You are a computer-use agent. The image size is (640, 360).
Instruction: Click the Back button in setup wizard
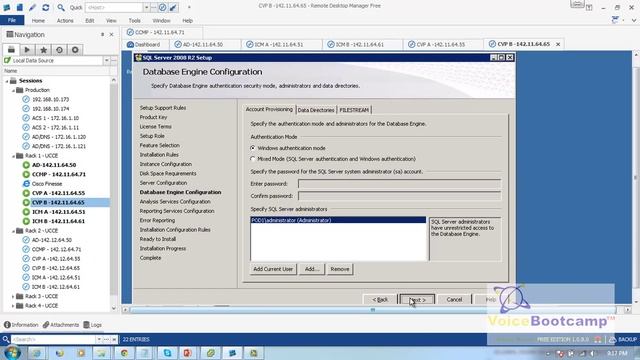[380, 300]
